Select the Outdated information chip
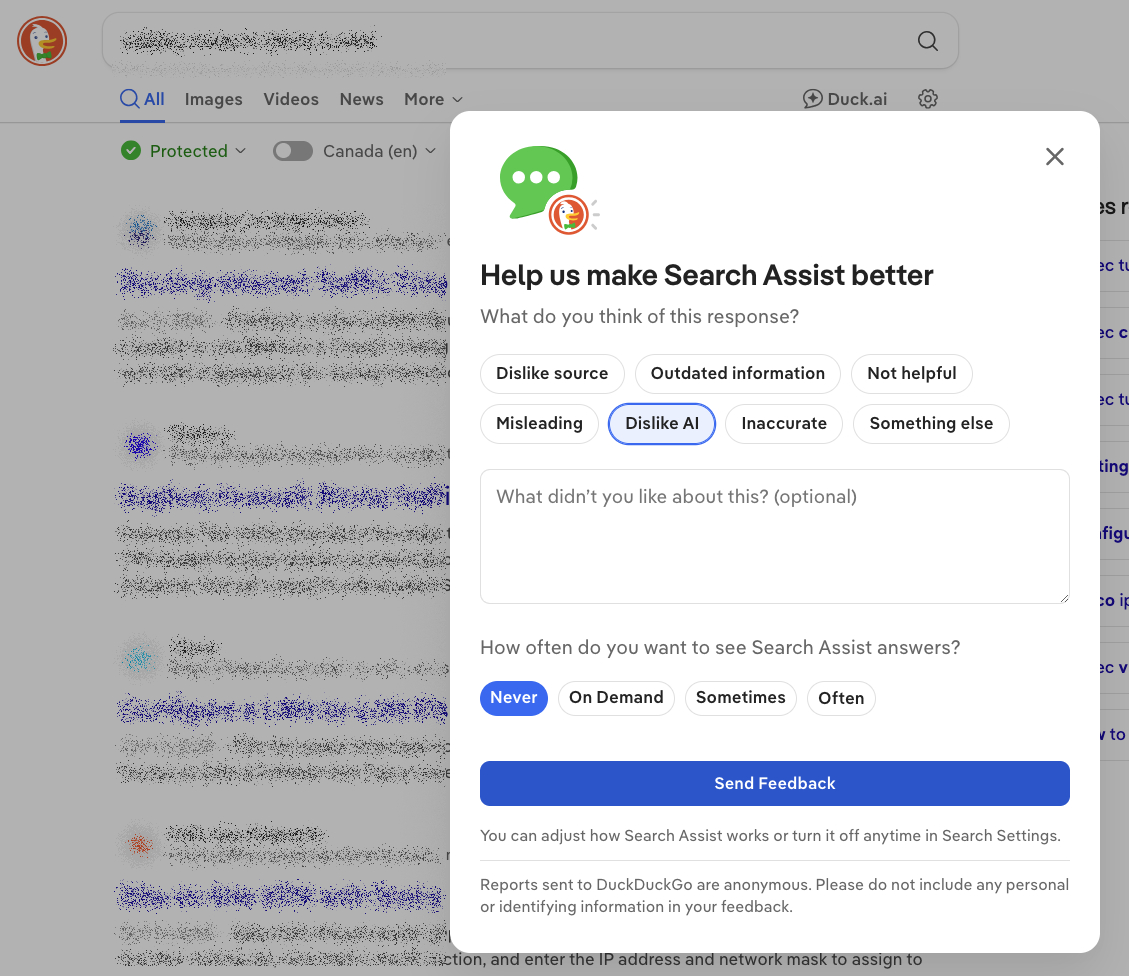This screenshot has height=976, width=1129. [738, 373]
